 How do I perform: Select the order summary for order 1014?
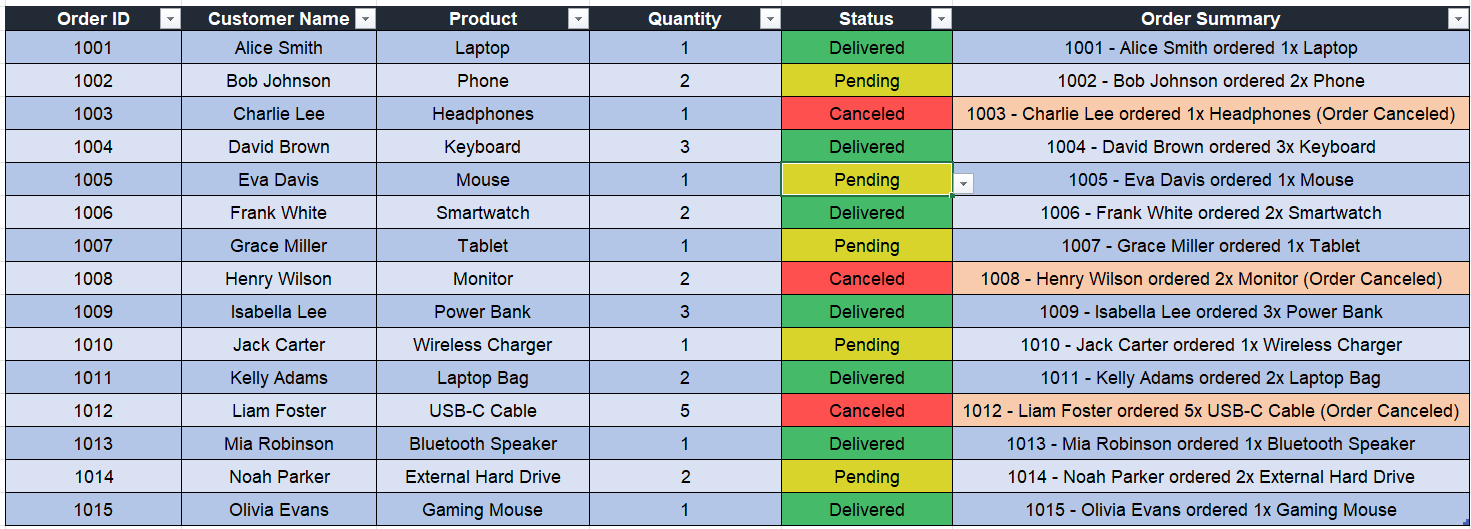click(1210, 477)
